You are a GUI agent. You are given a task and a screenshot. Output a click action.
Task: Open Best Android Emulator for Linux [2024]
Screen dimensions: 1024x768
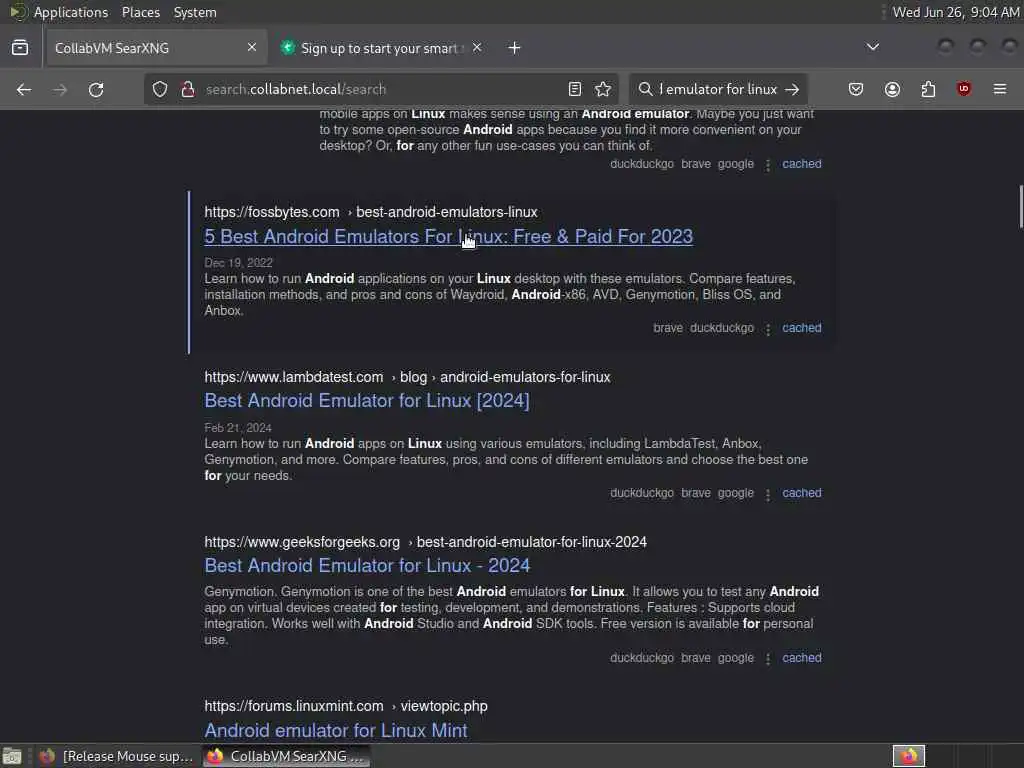pos(367,400)
